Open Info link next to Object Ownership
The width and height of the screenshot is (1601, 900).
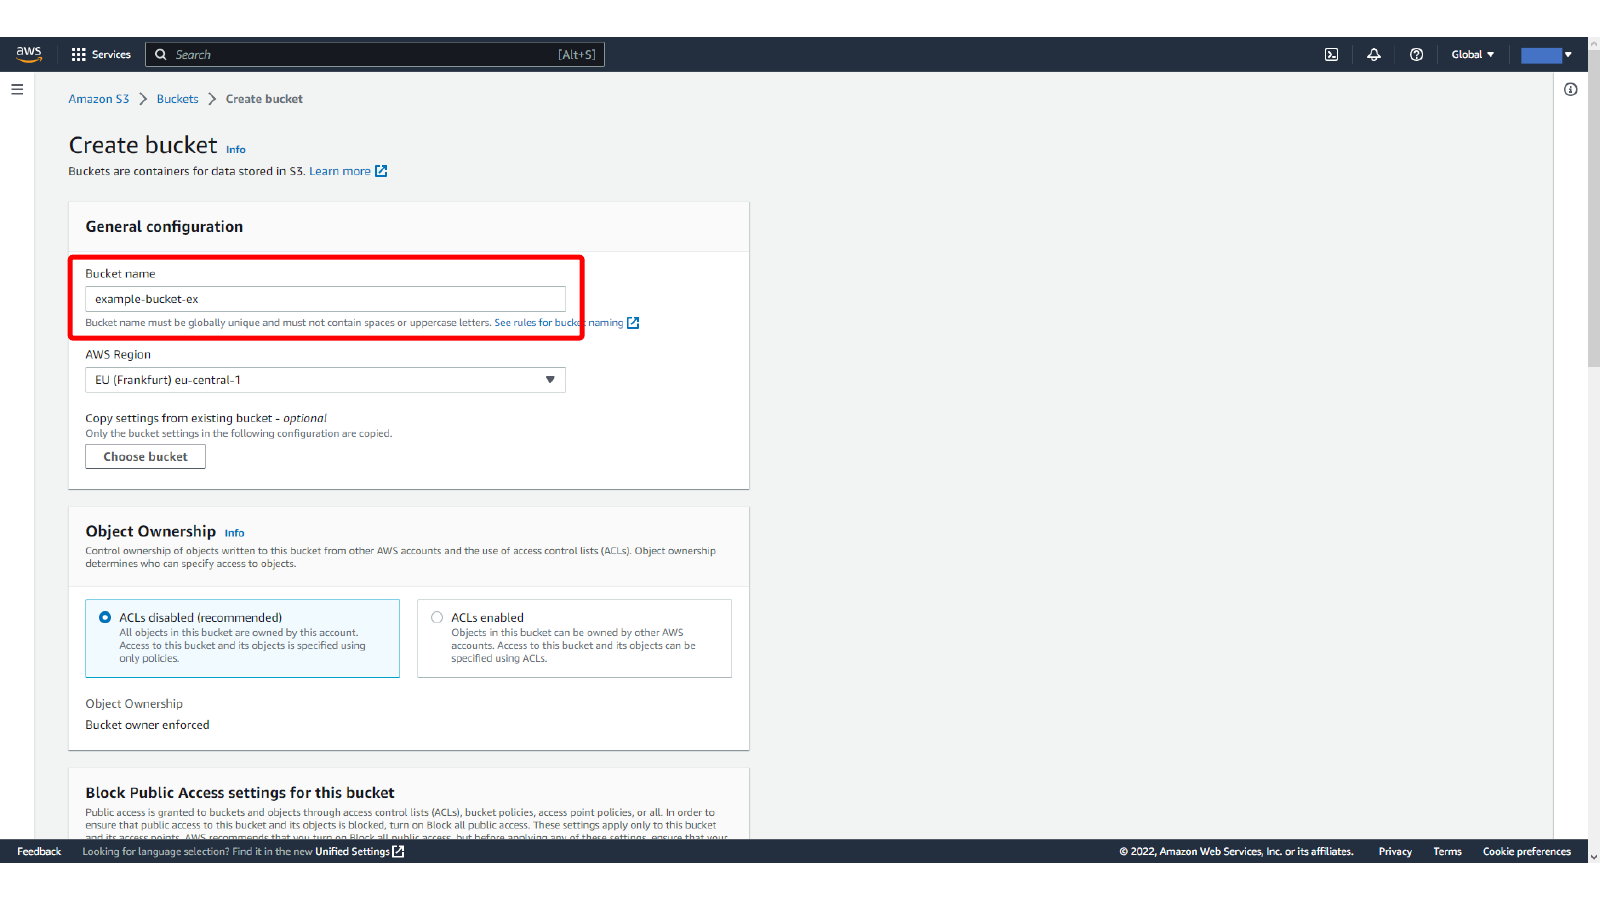tap(234, 533)
